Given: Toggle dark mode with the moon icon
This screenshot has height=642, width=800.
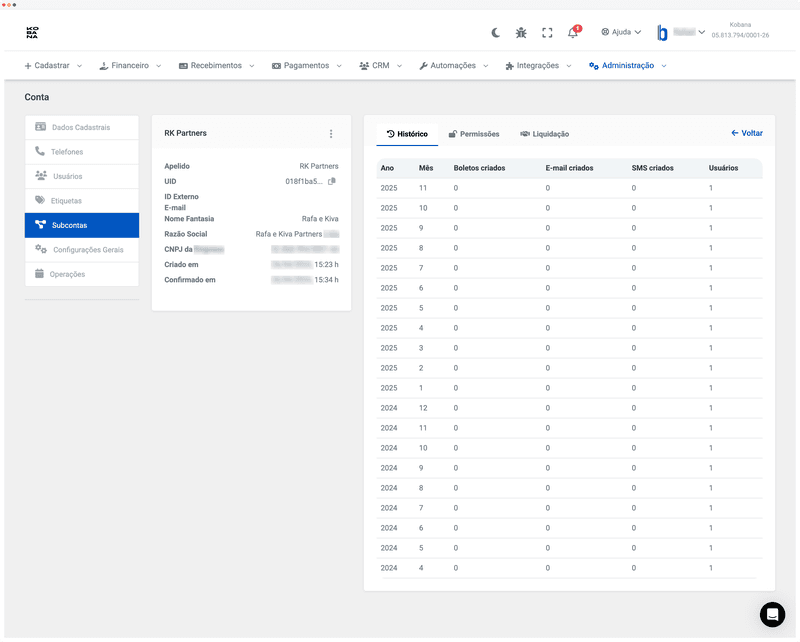Looking at the screenshot, I should point(495,32).
